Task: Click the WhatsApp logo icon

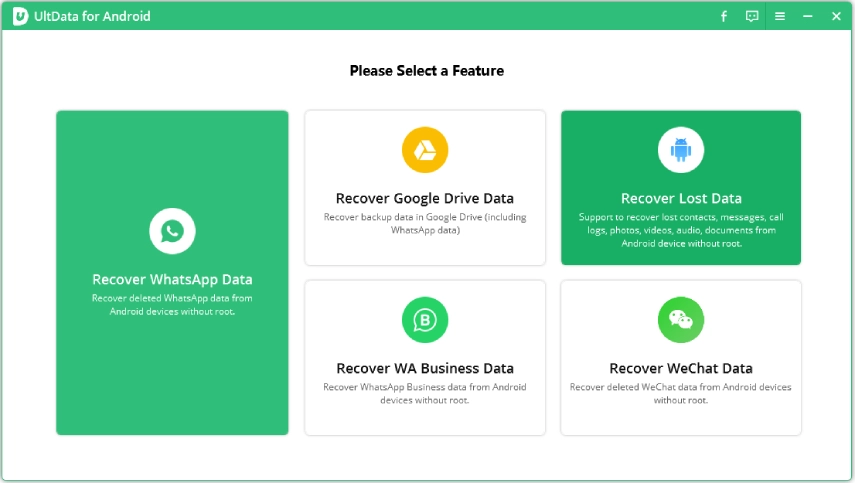Action: tap(172, 232)
